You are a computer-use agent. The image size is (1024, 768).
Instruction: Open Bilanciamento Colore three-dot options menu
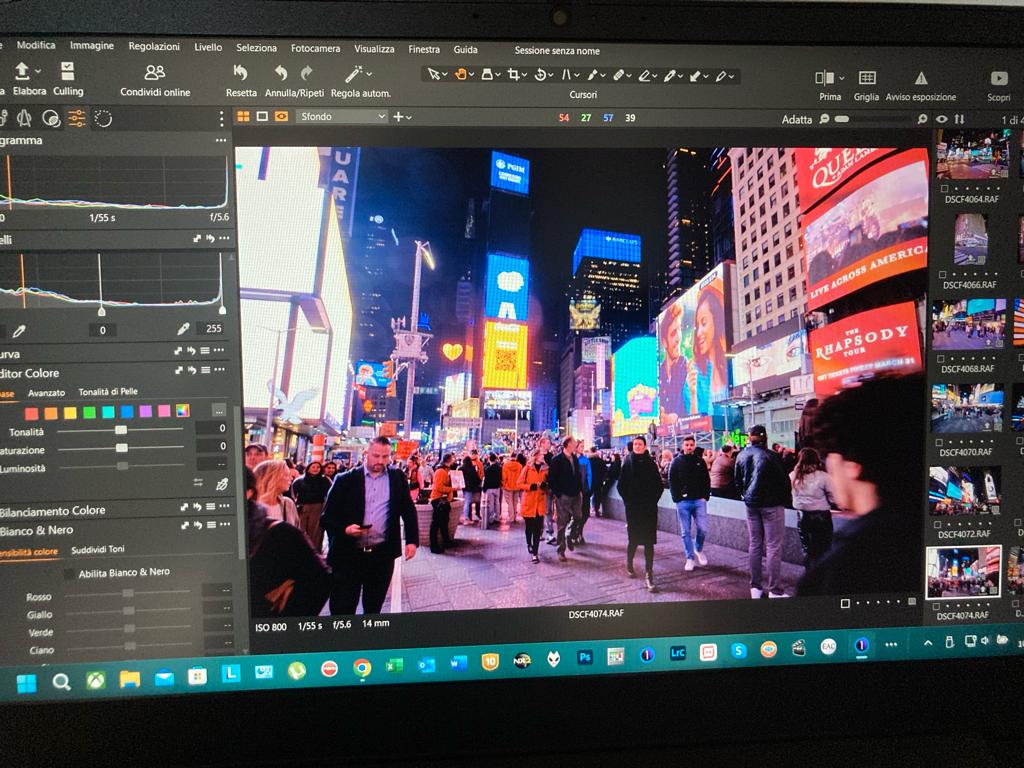point(224,506)
